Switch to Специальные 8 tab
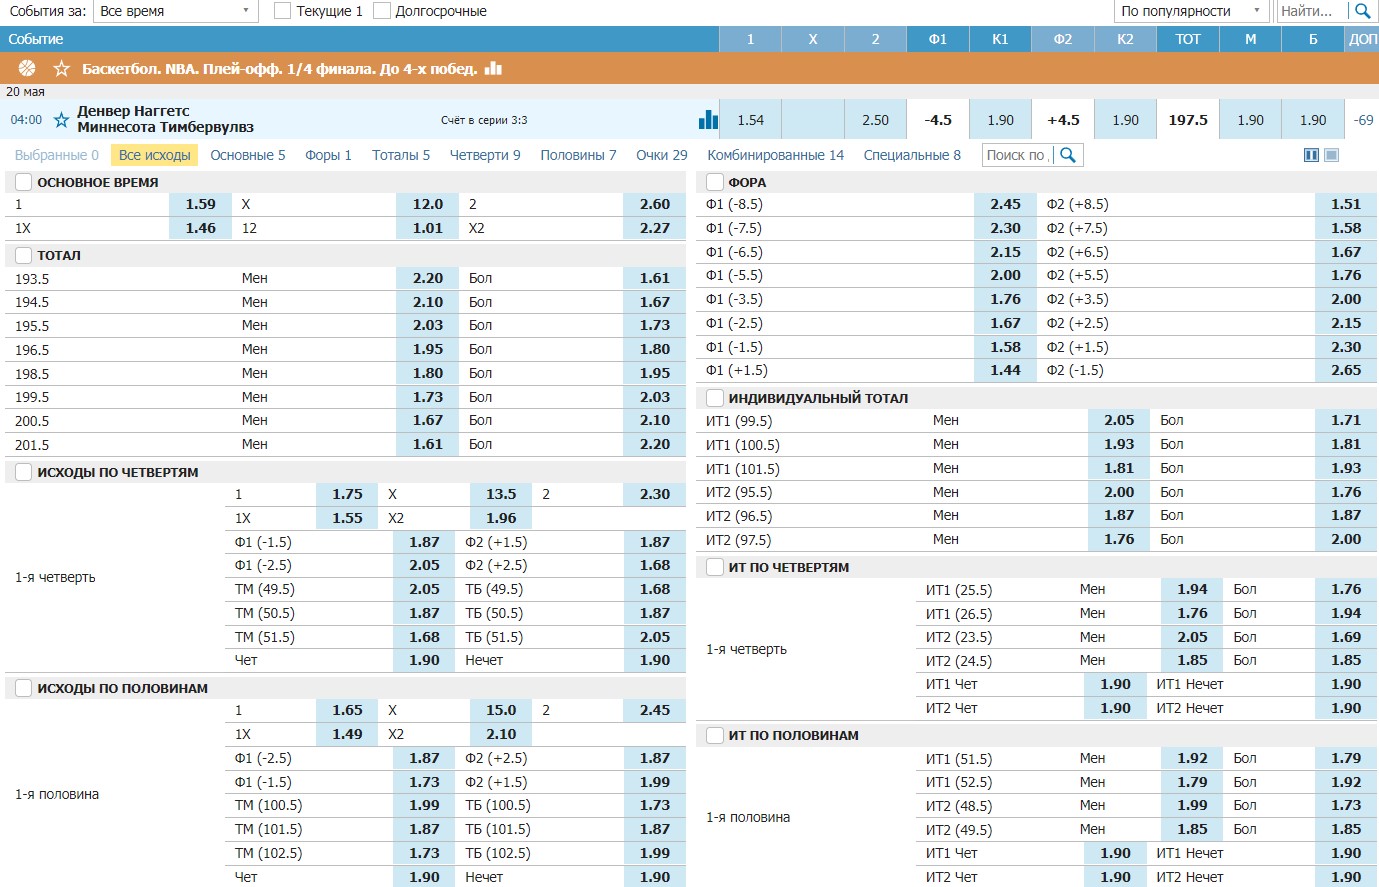This screenshot has height=887, width=1379. [912, 155]
